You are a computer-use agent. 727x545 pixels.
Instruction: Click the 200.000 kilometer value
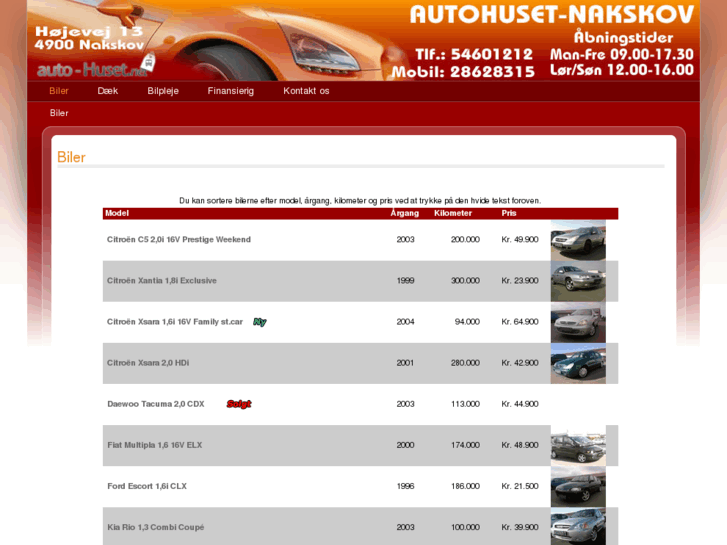pyautogui.click(x=465, y=240)
